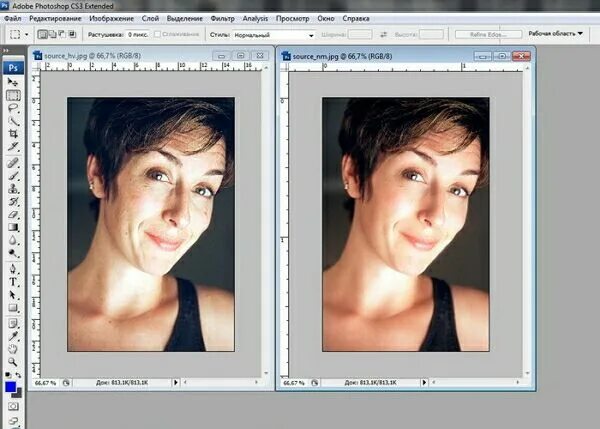This screenshot has height=429, width=600.
Task: Swap width and height values
Action: [x=383, y=35]
